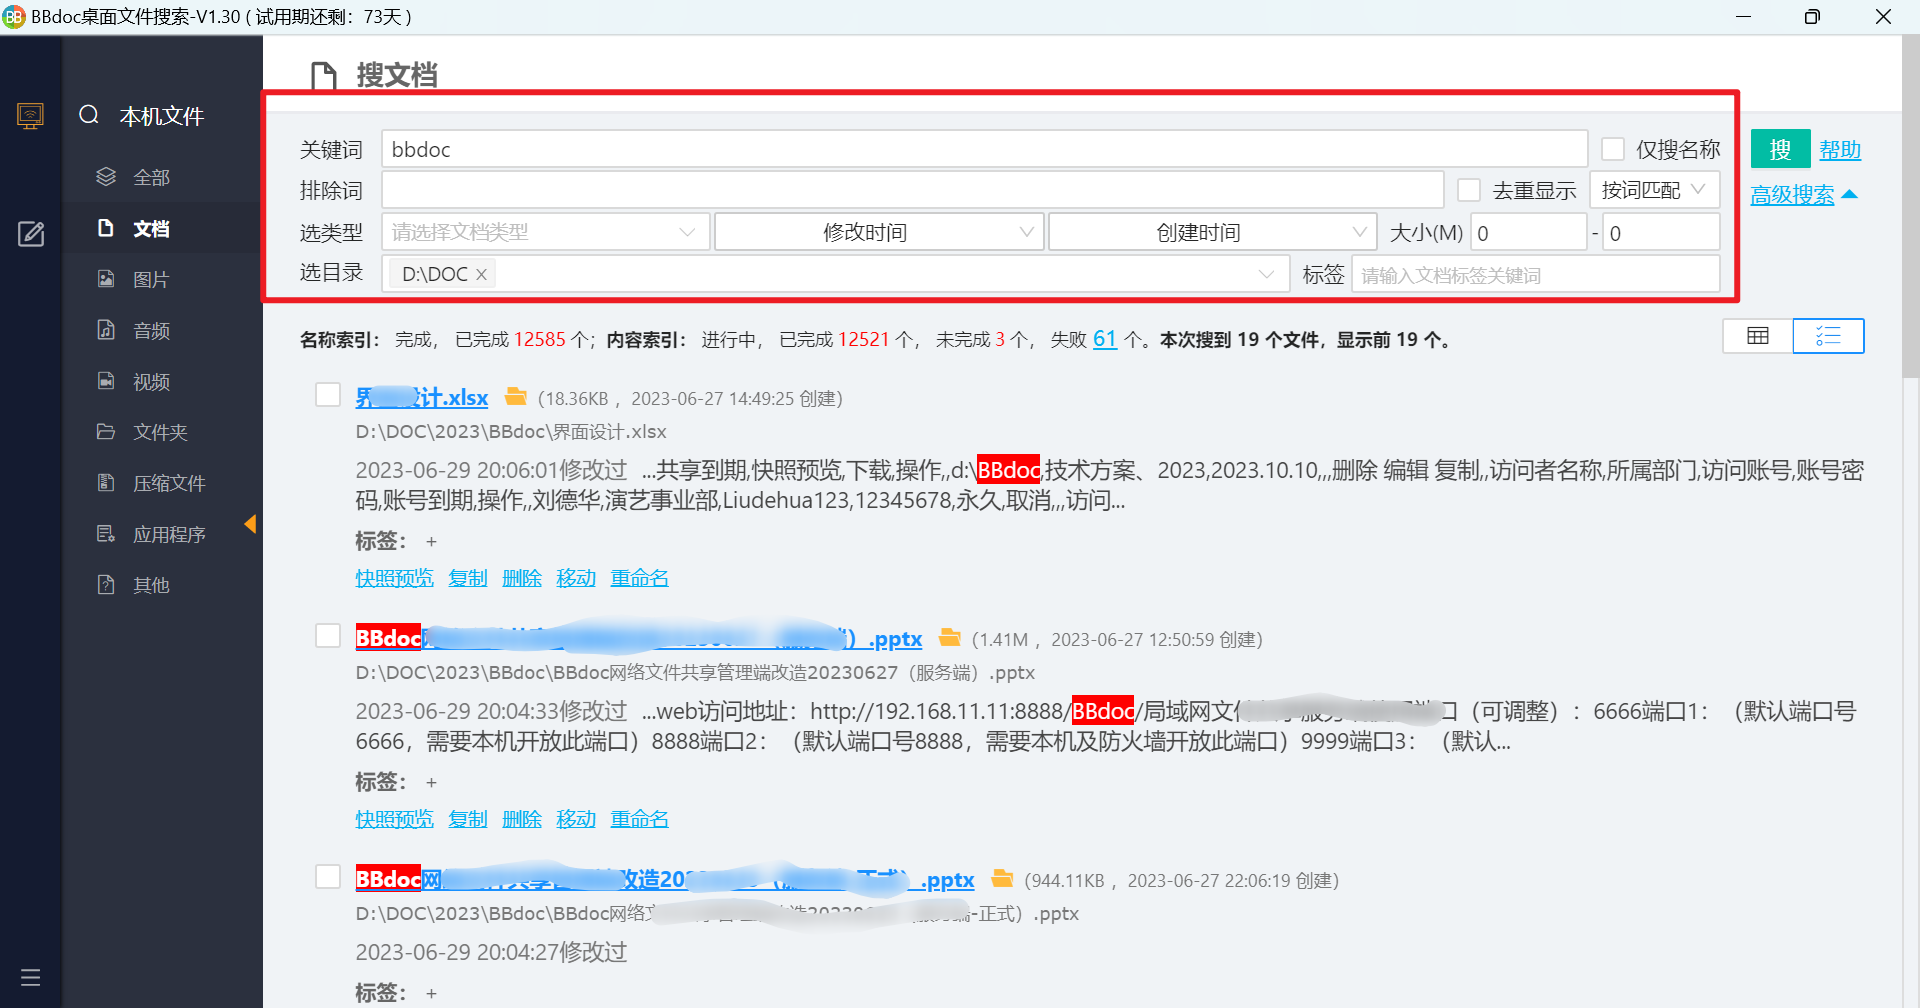
Task: Expand the 选目录 directory dropdown arrow
Action: (x=1266, y=274)
